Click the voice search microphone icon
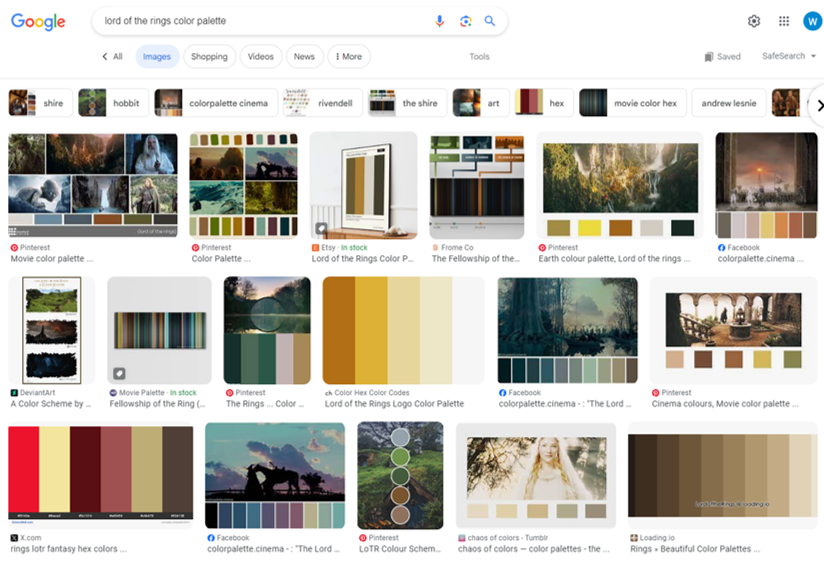824x565 pixels. pyautogui.click(x=440, y=21)
